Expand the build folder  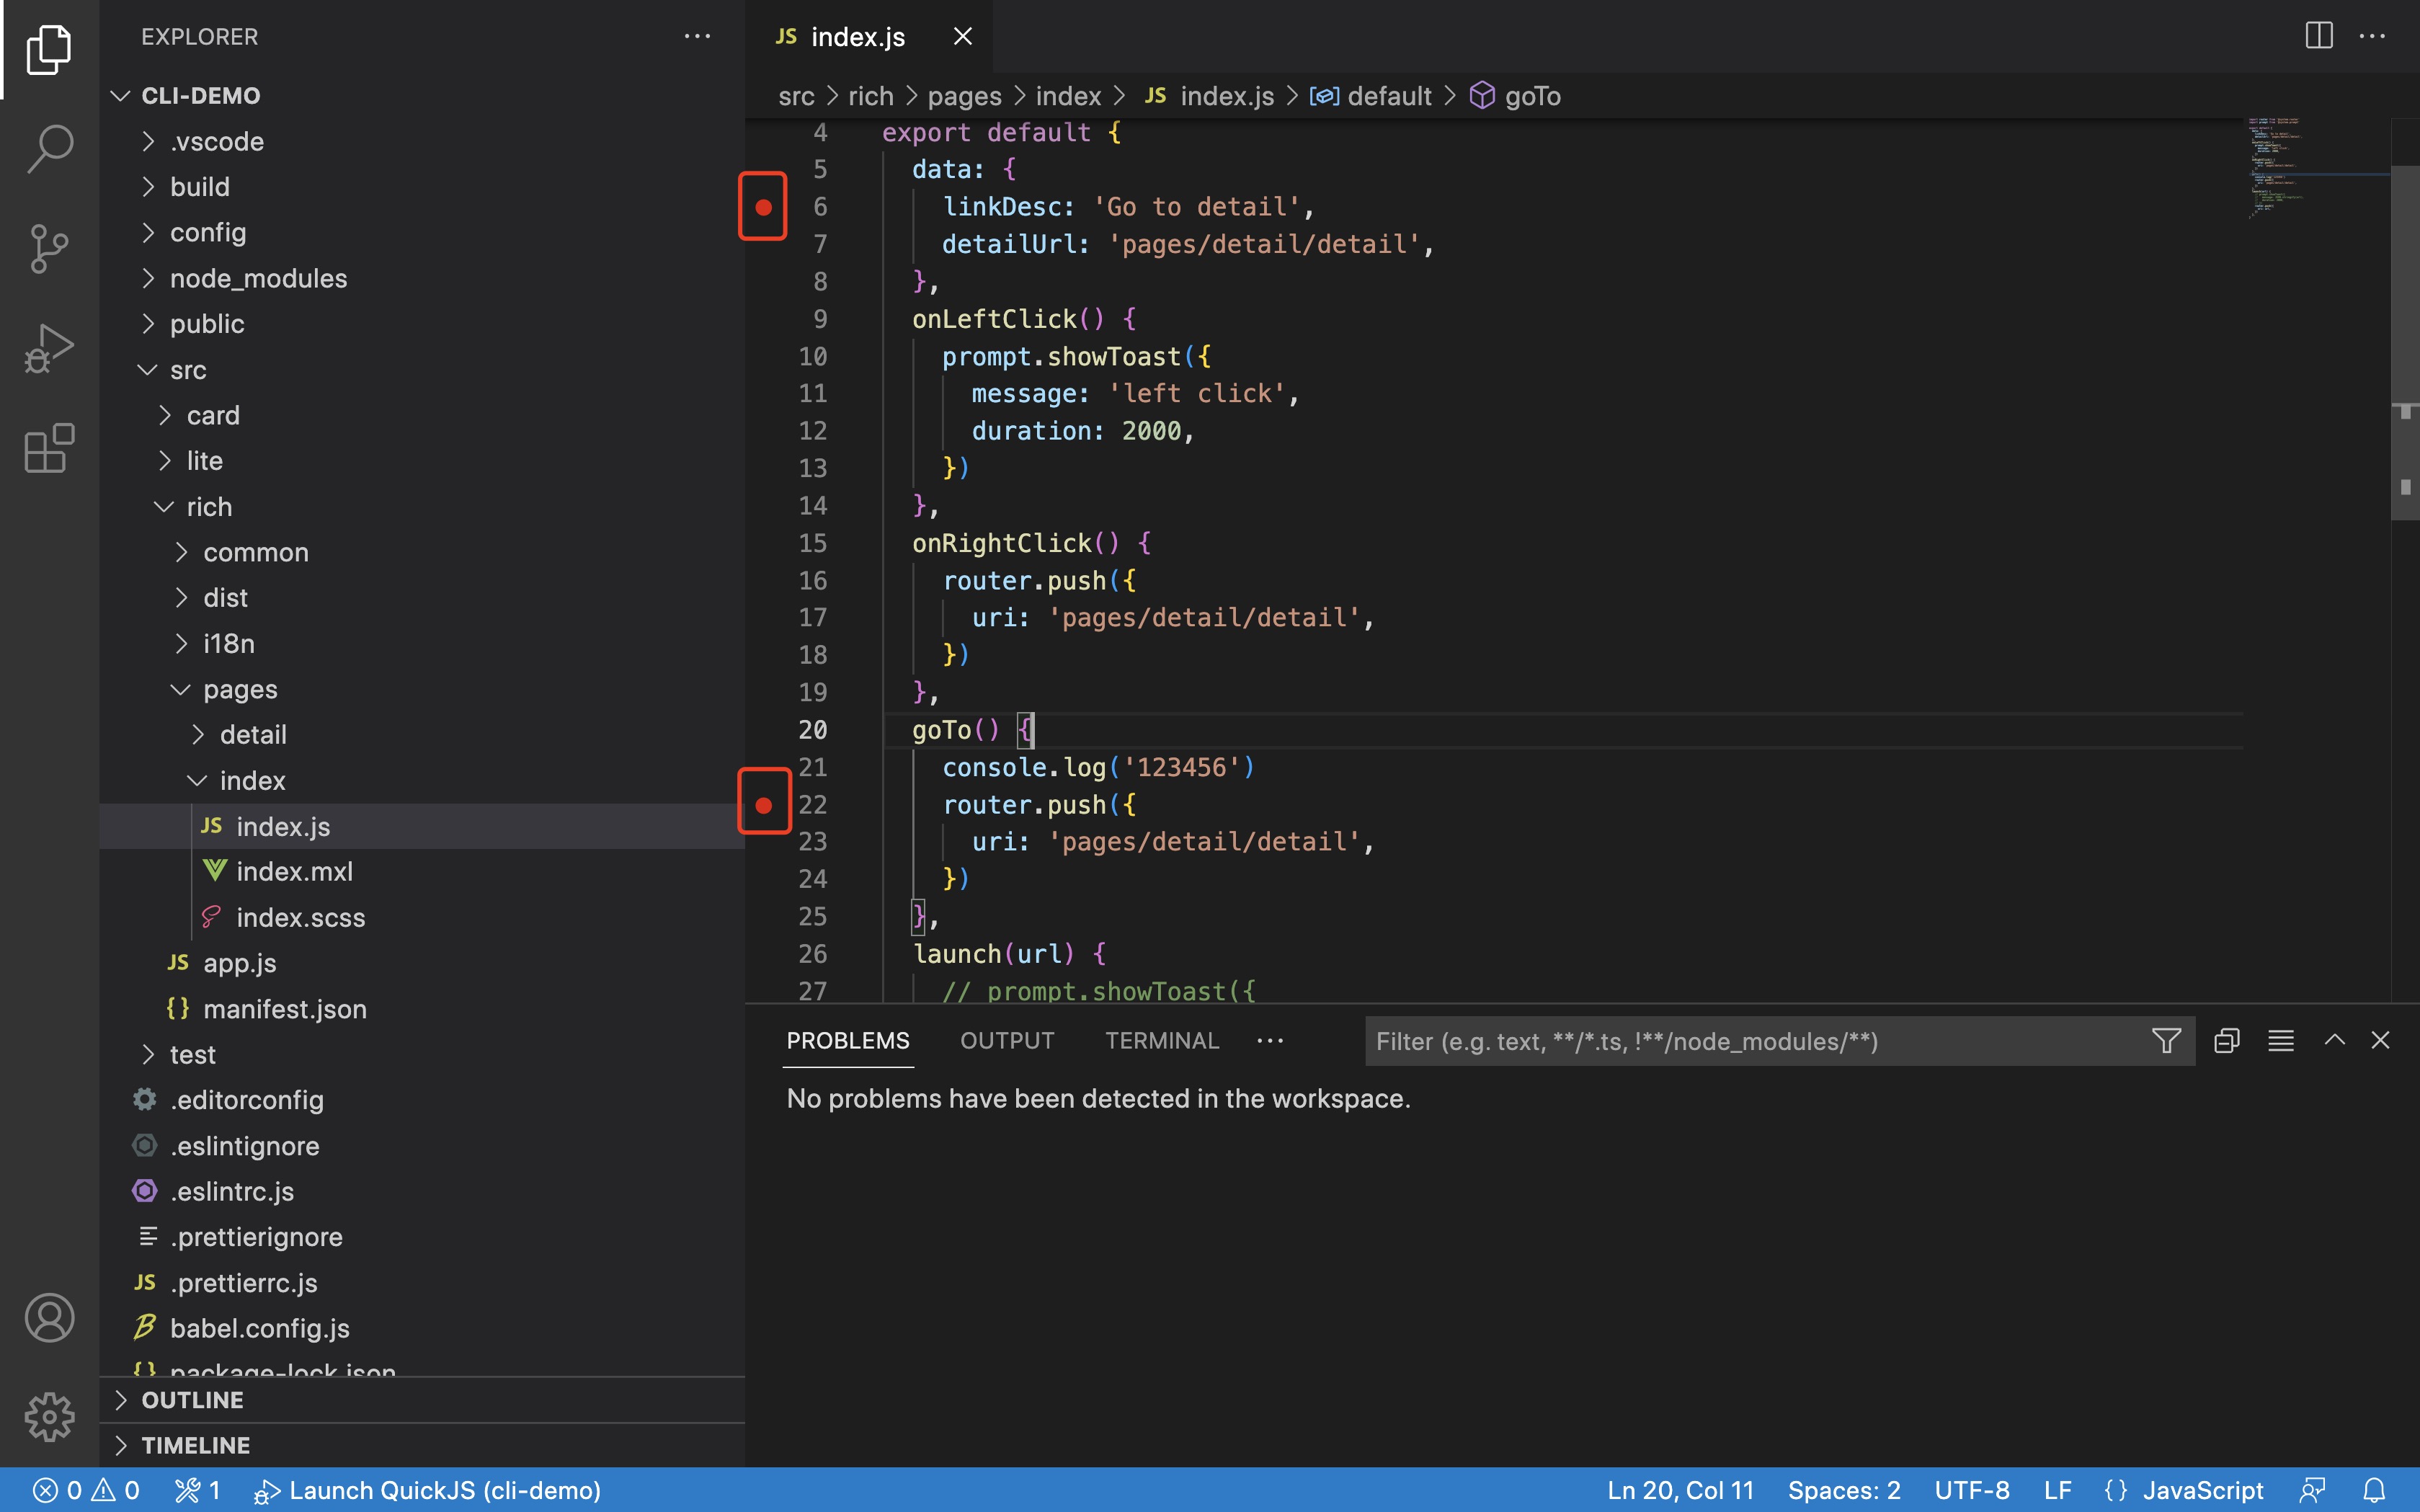click(x=422, y=187)
